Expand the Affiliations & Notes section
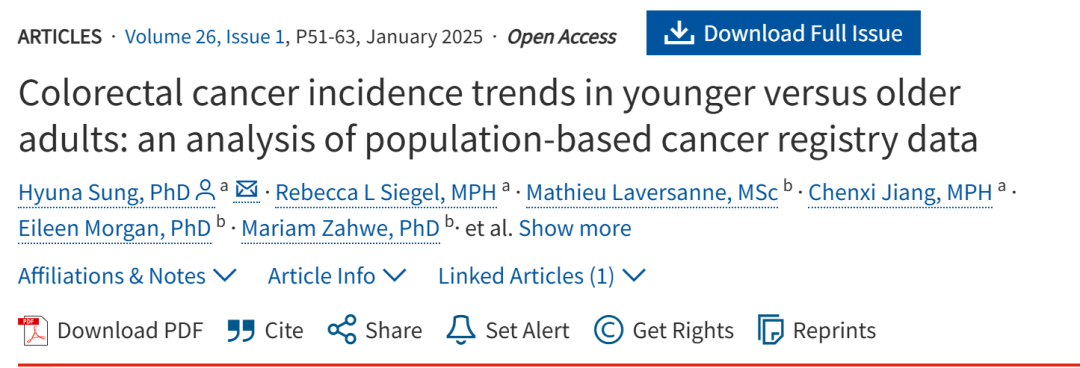This screenshot has height=368, width=1080. point(127,276)
